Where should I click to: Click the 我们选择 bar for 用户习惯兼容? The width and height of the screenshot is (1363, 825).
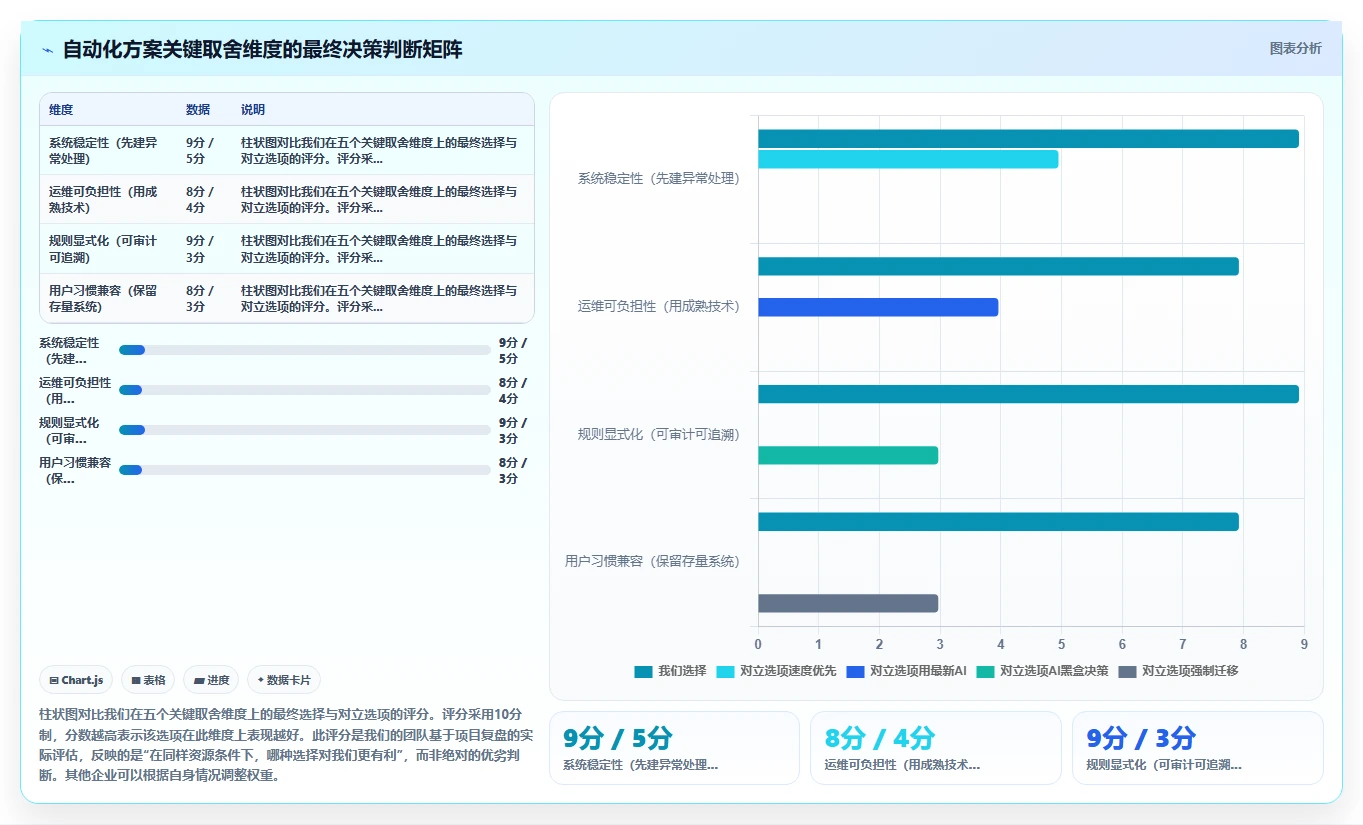(998, 522)
